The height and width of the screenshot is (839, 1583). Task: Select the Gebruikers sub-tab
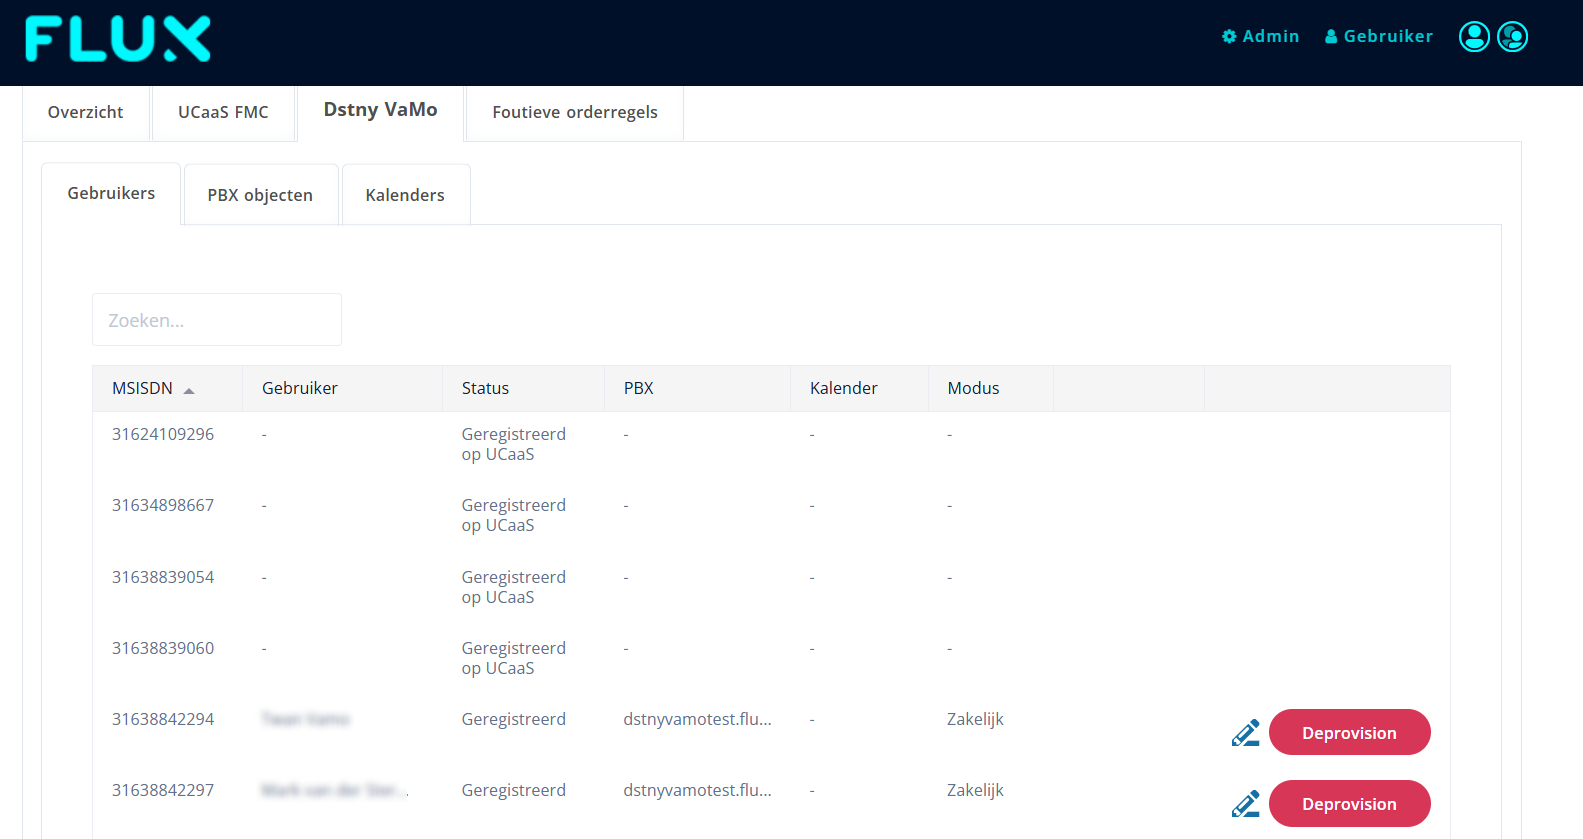(x=111, y=193)
